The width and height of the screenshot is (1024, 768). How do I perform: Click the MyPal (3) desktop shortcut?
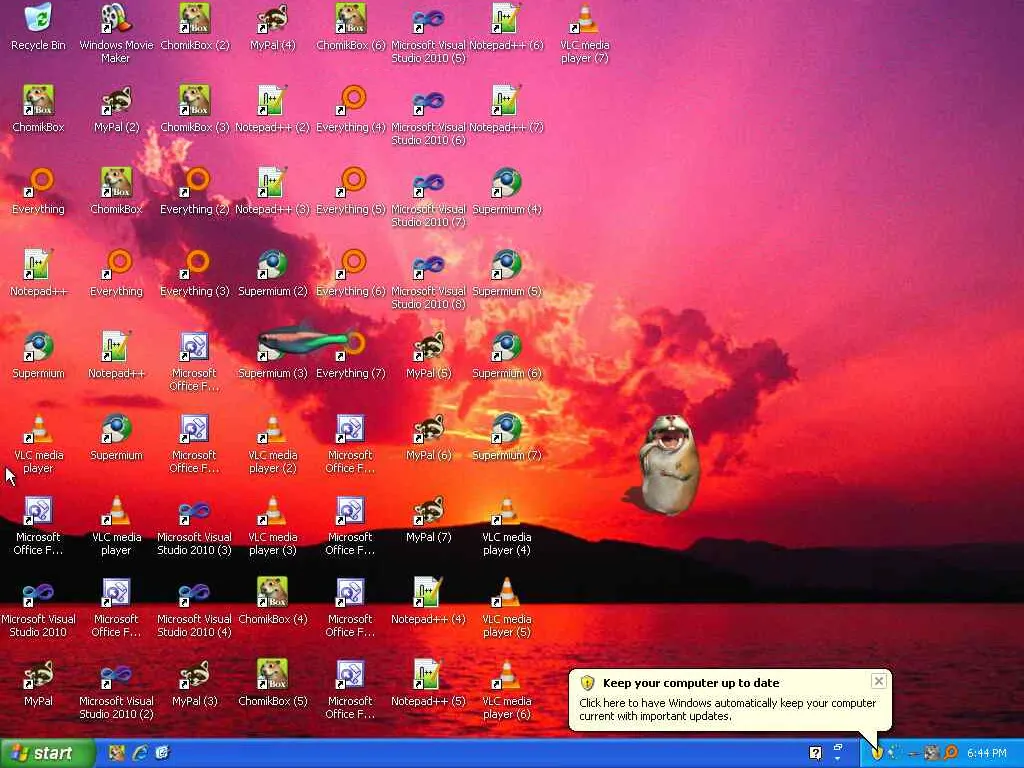[x=195, y=683]
